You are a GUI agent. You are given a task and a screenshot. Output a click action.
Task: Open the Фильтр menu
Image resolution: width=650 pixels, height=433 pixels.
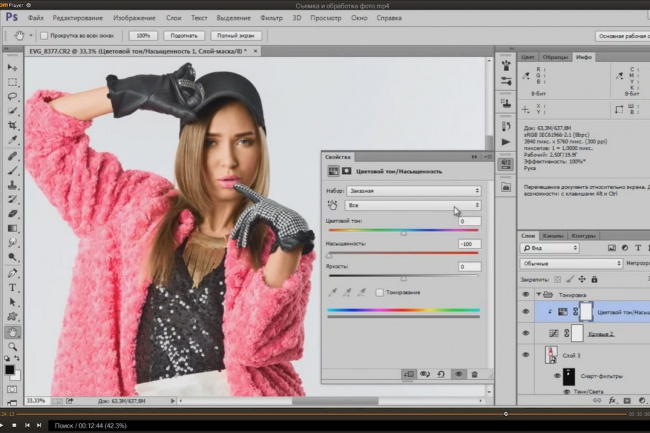[272, 18]
